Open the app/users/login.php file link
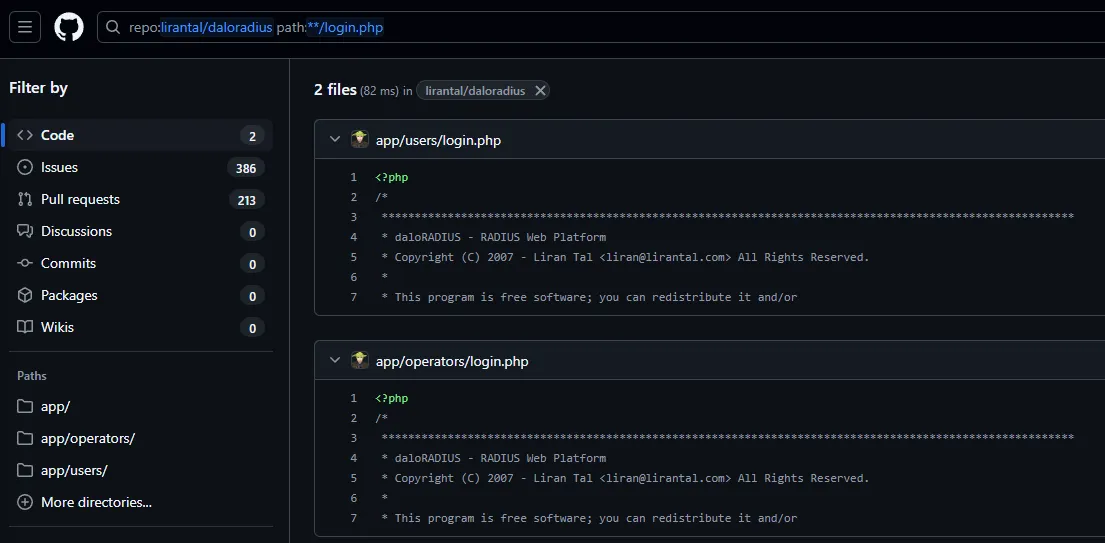 (438, 140)
